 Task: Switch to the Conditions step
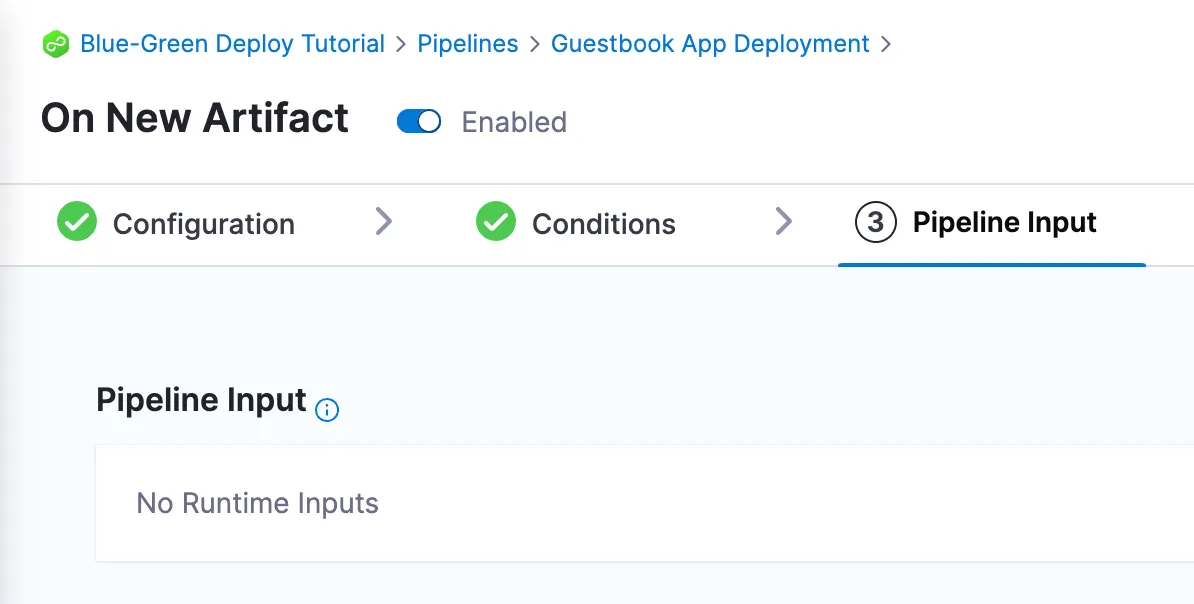click(x=604, y=223)
